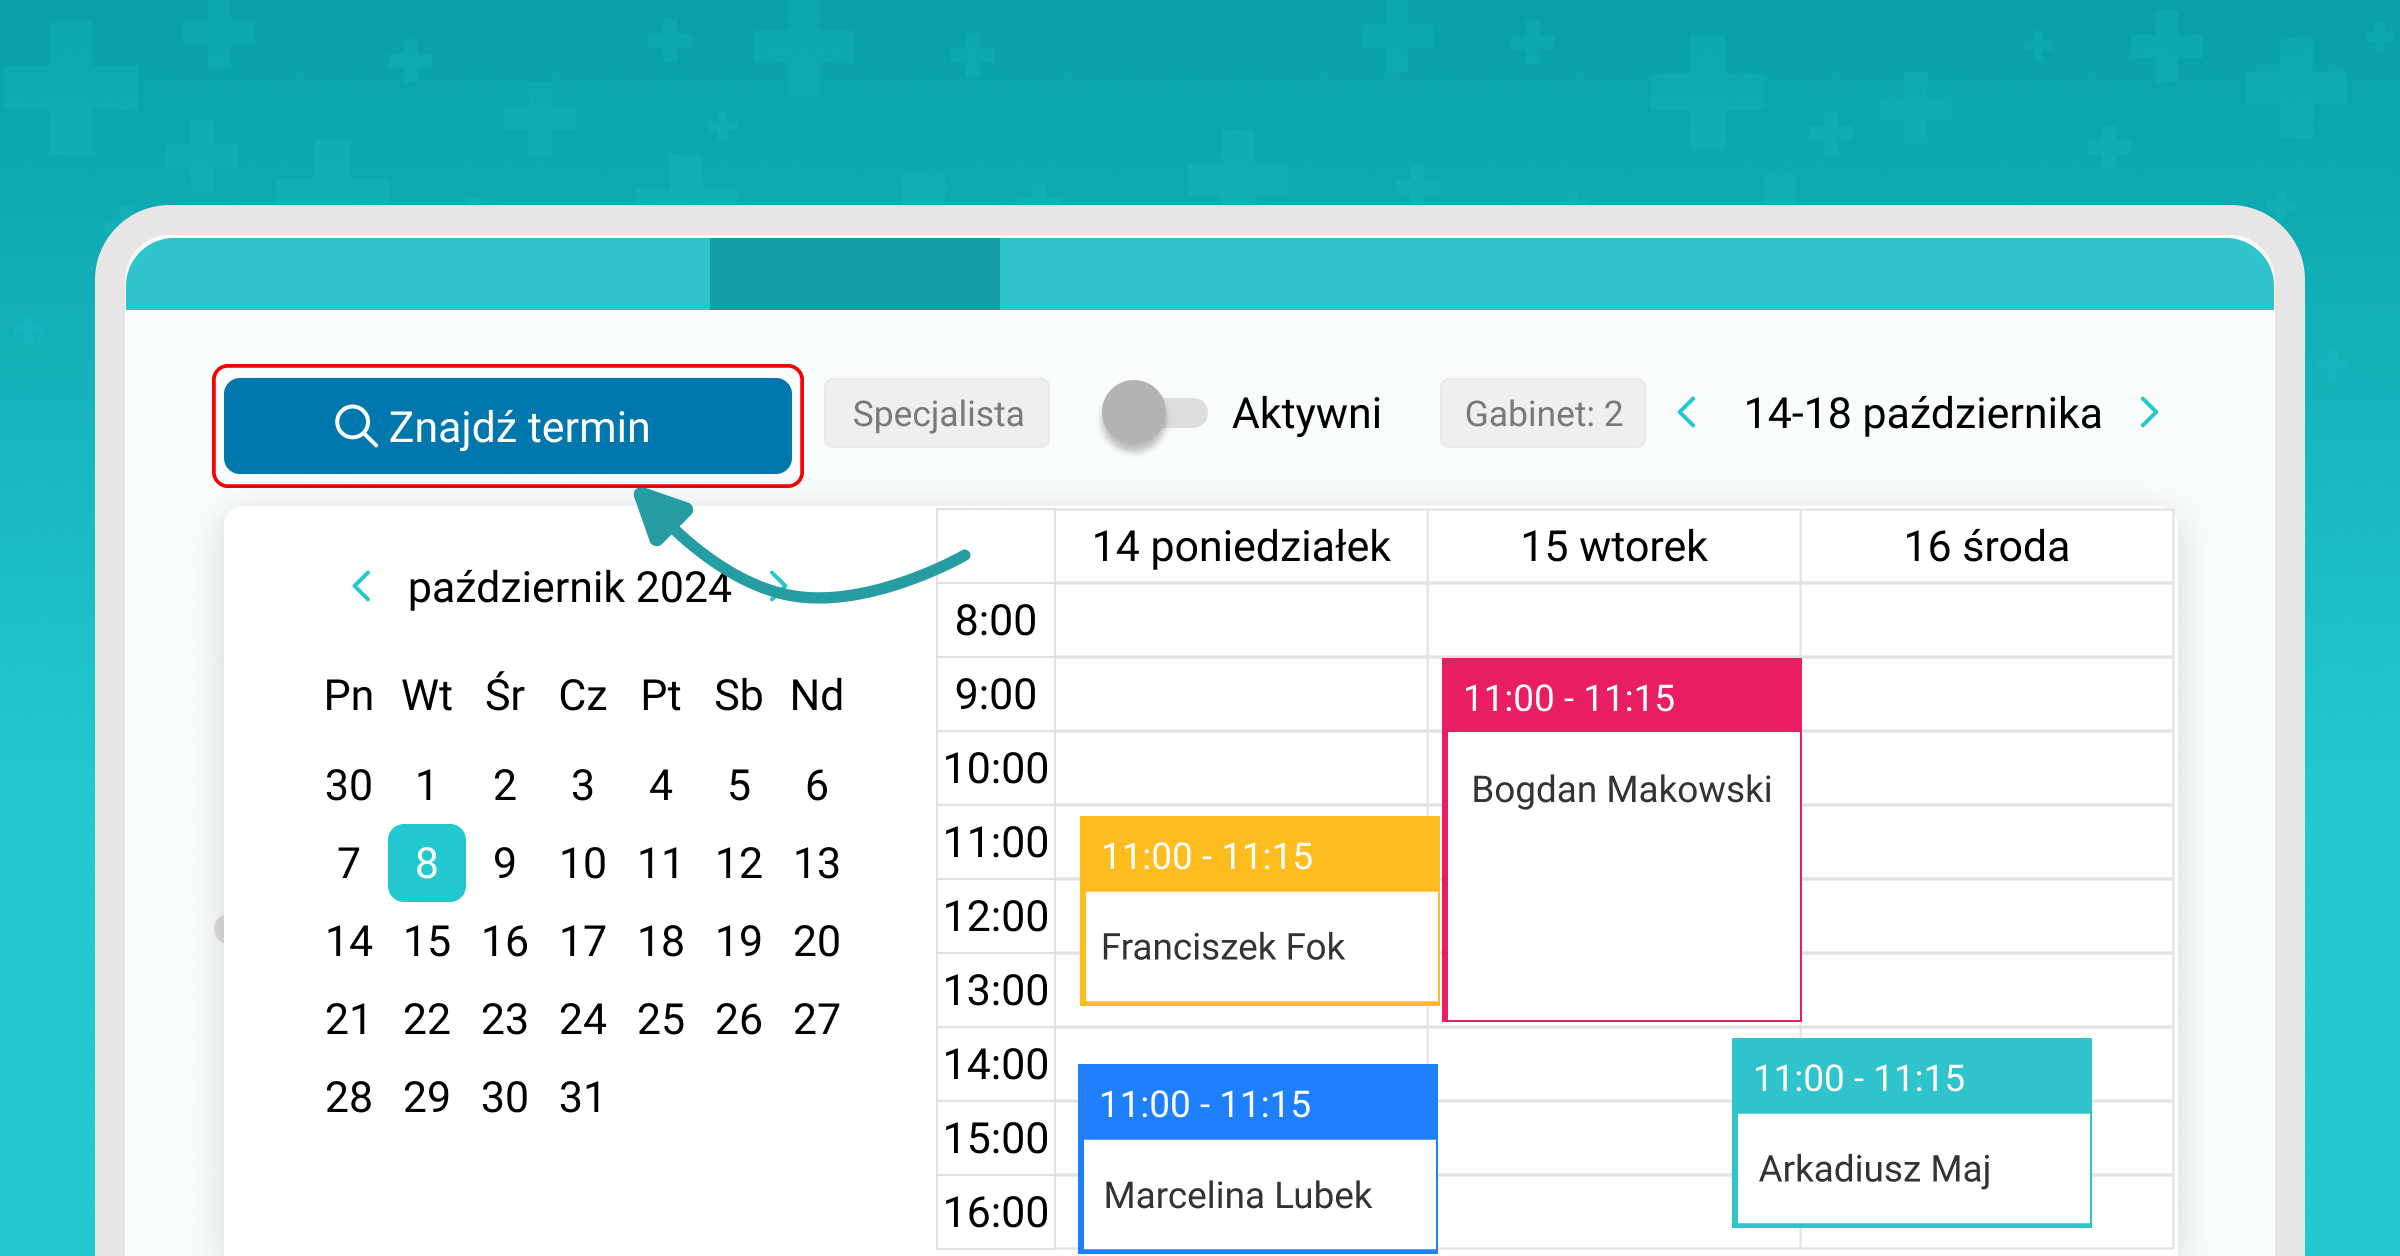The height and width of the screenshot is (1256, 2400).
Task: Click the 14-18 października date range label
Action: (1922, 413)
